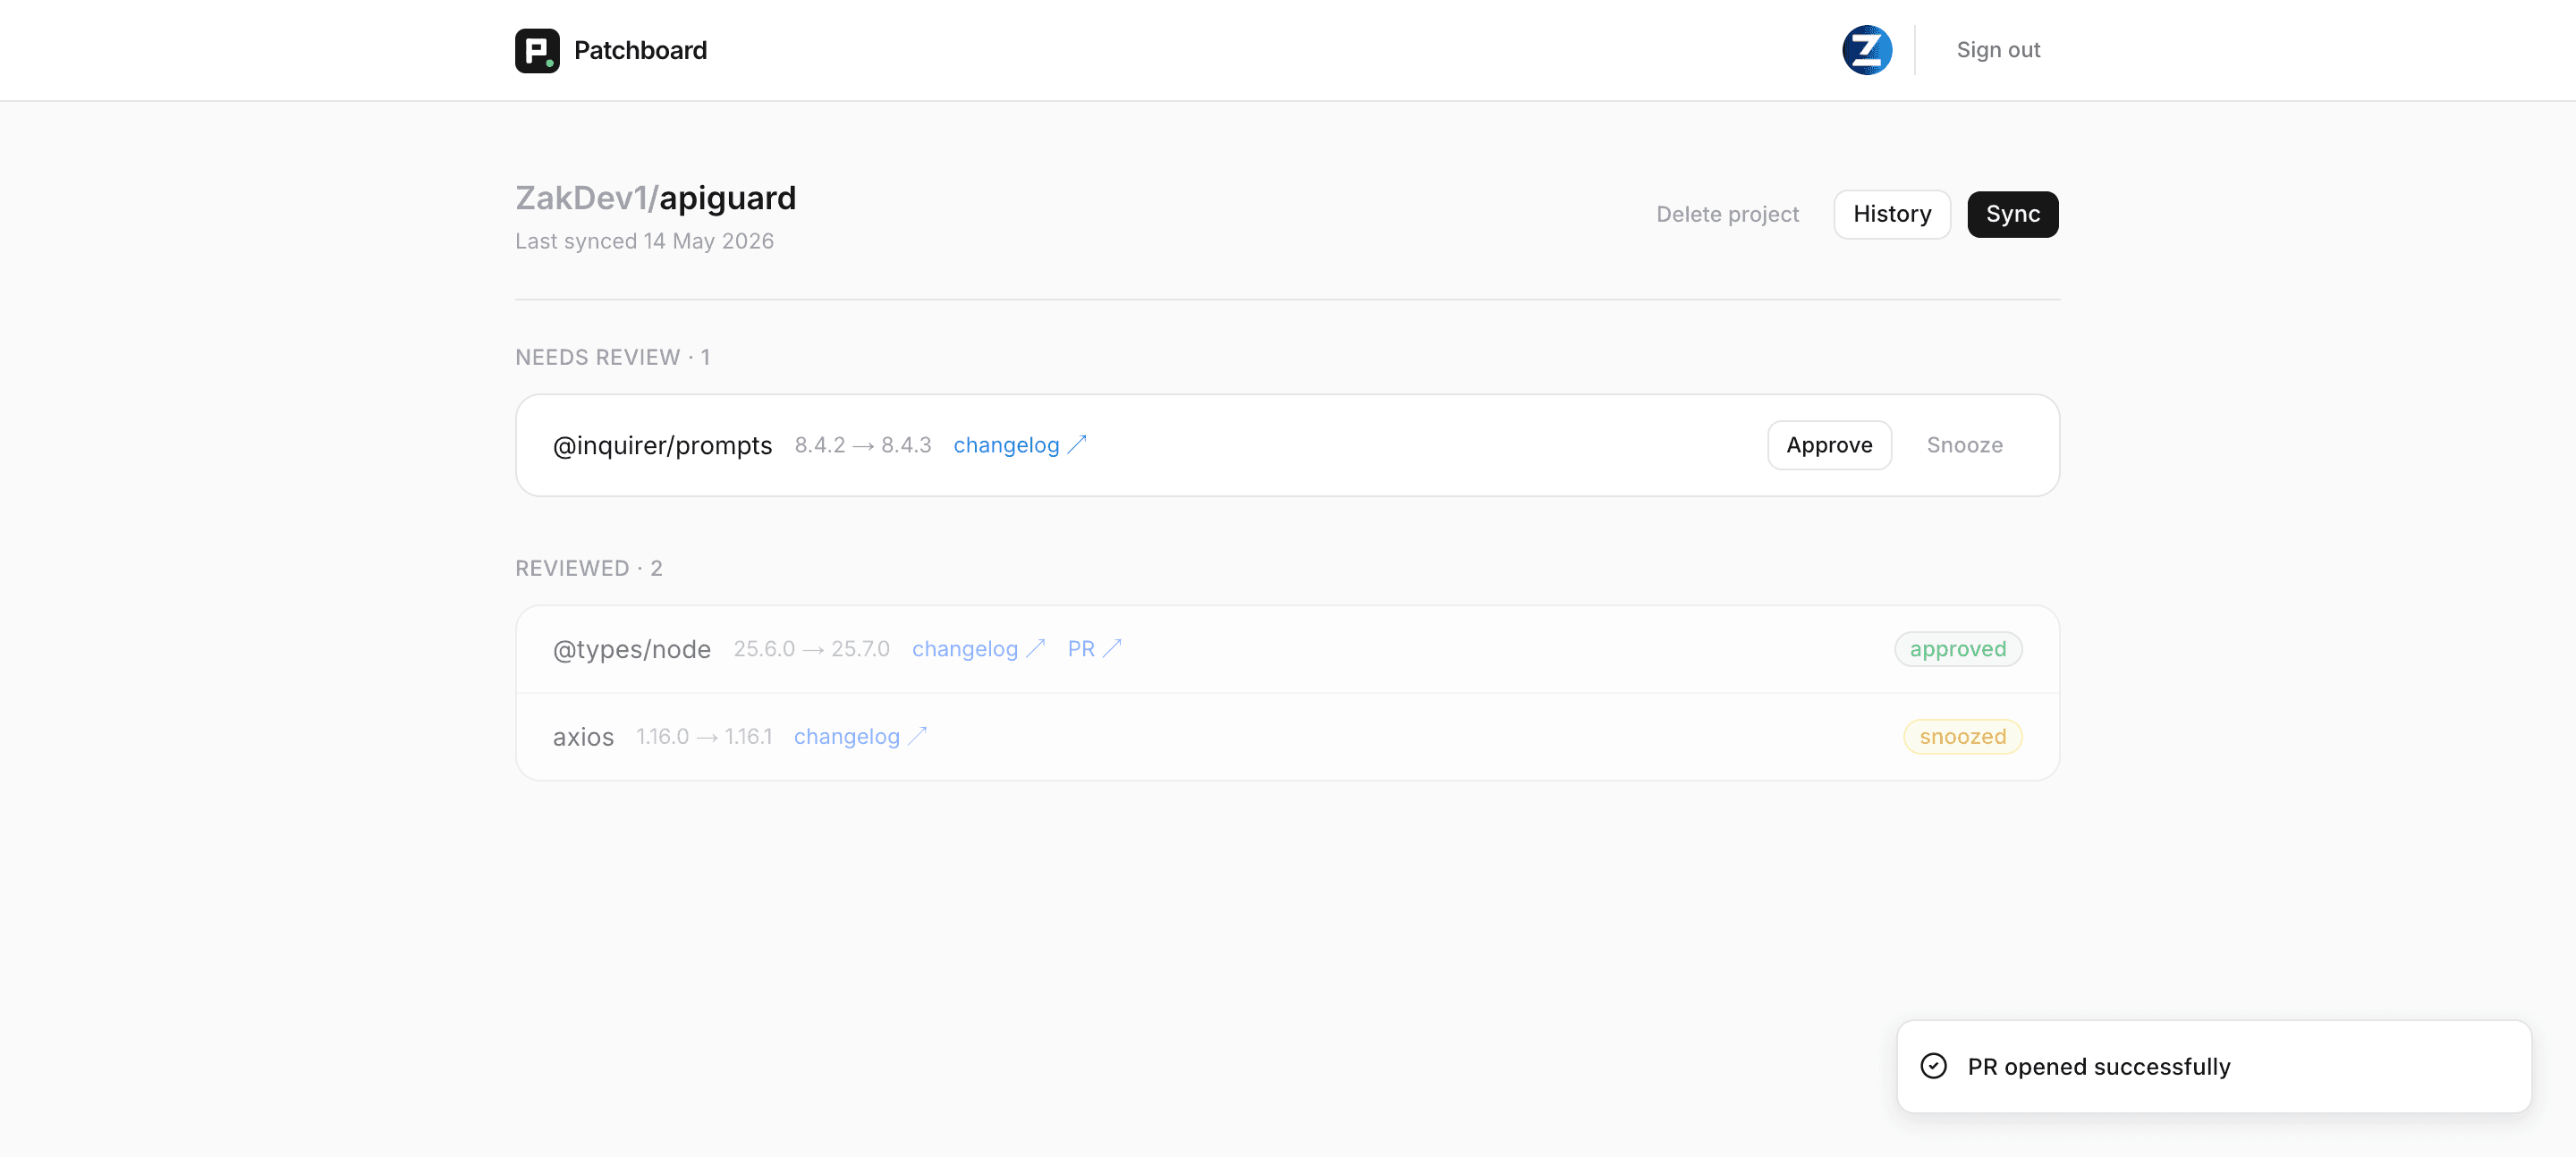Click the @types/node package name
This screenshot has width=2576, height=1157.
tap(632, 649)
